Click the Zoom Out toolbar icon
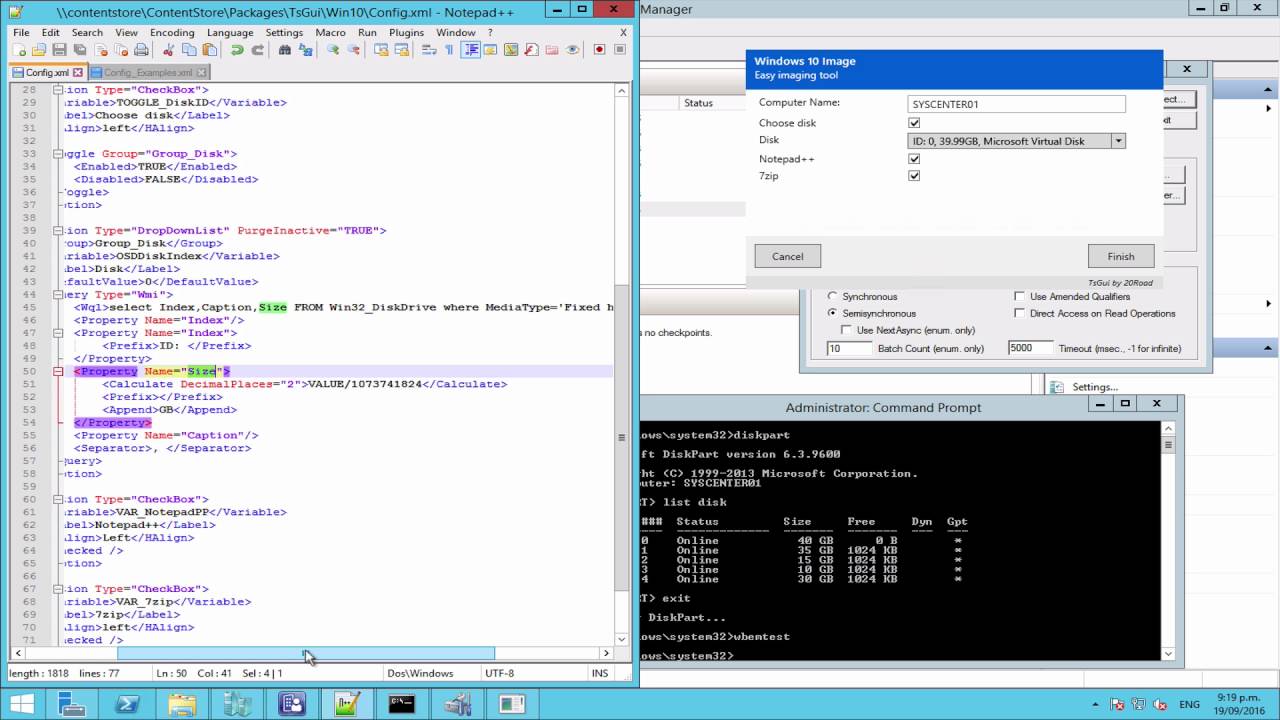Screen dimensions: 1280x720 click(x=353, y=50)
